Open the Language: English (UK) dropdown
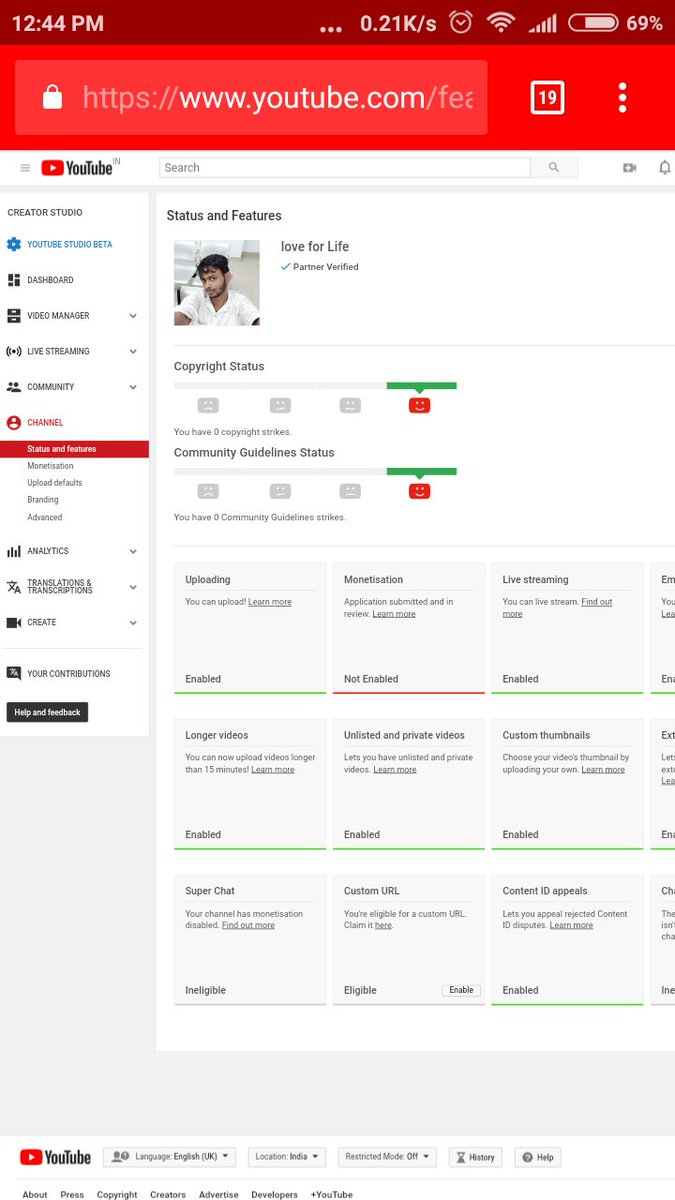675x1200 pixels. tap(170, 1157)
